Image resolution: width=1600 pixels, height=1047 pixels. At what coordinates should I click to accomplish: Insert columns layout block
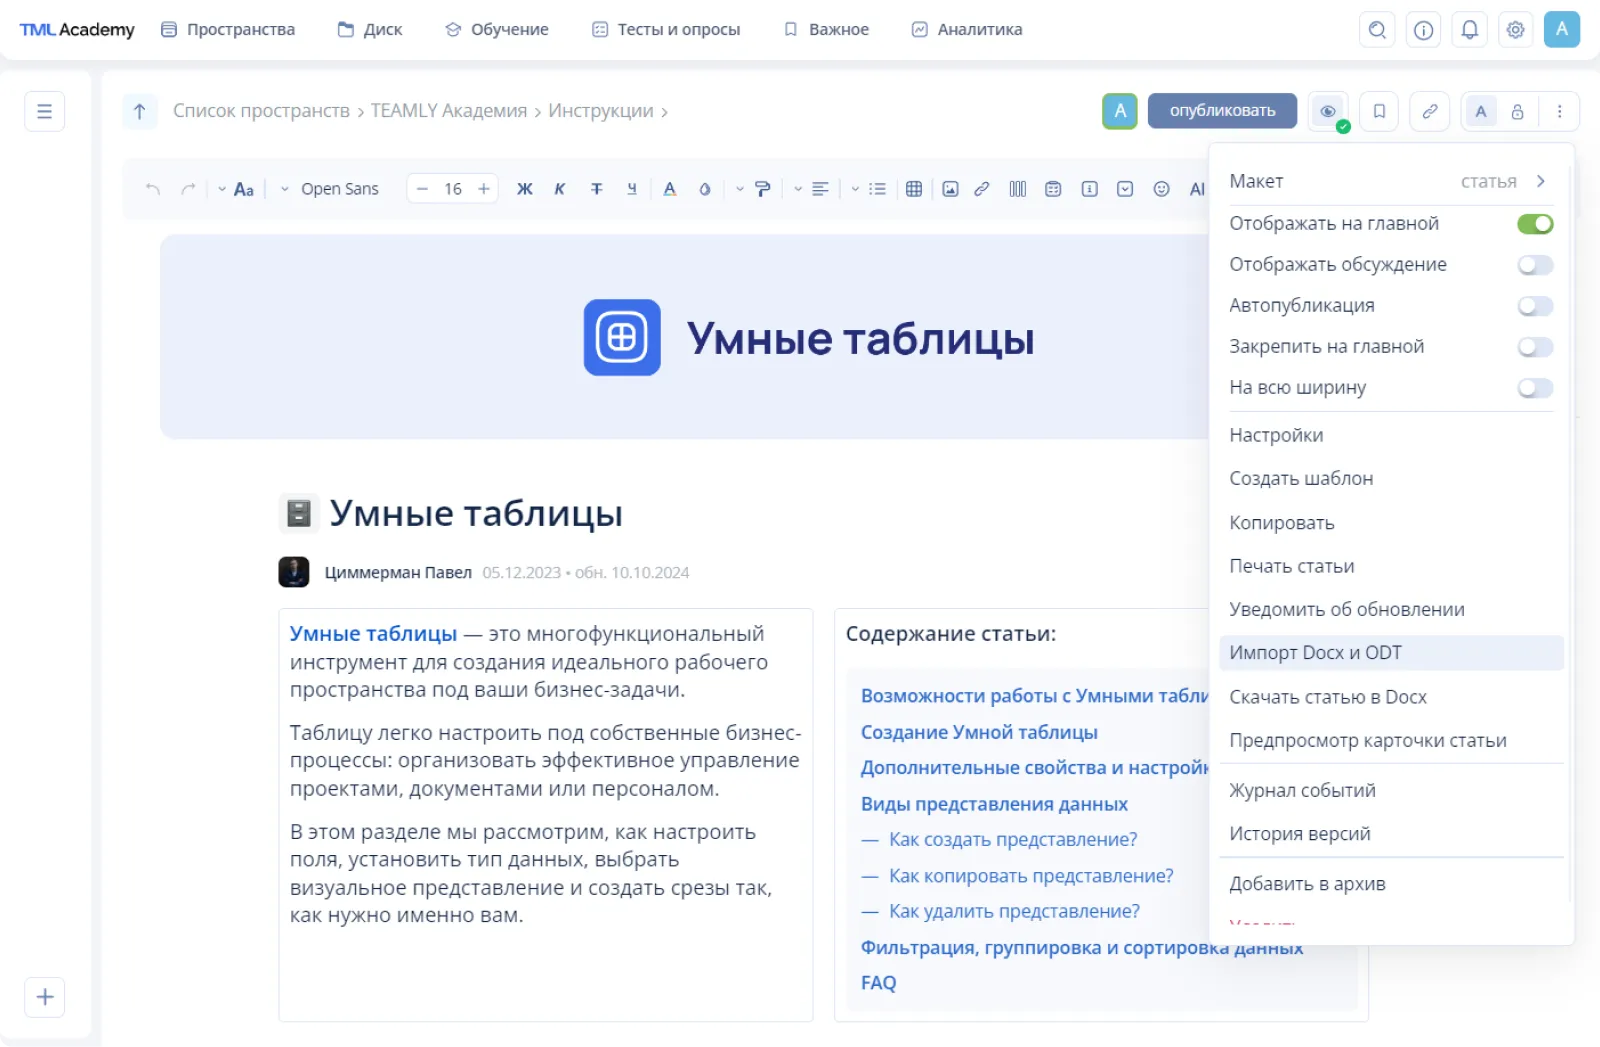point(1018,189)
